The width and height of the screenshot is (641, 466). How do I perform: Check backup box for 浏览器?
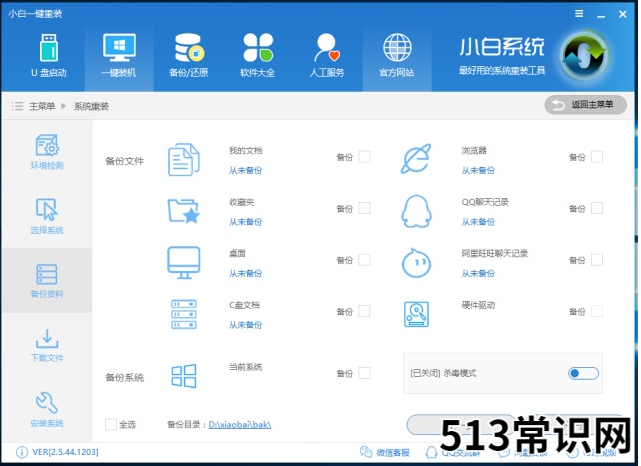(x=597, y=157)
